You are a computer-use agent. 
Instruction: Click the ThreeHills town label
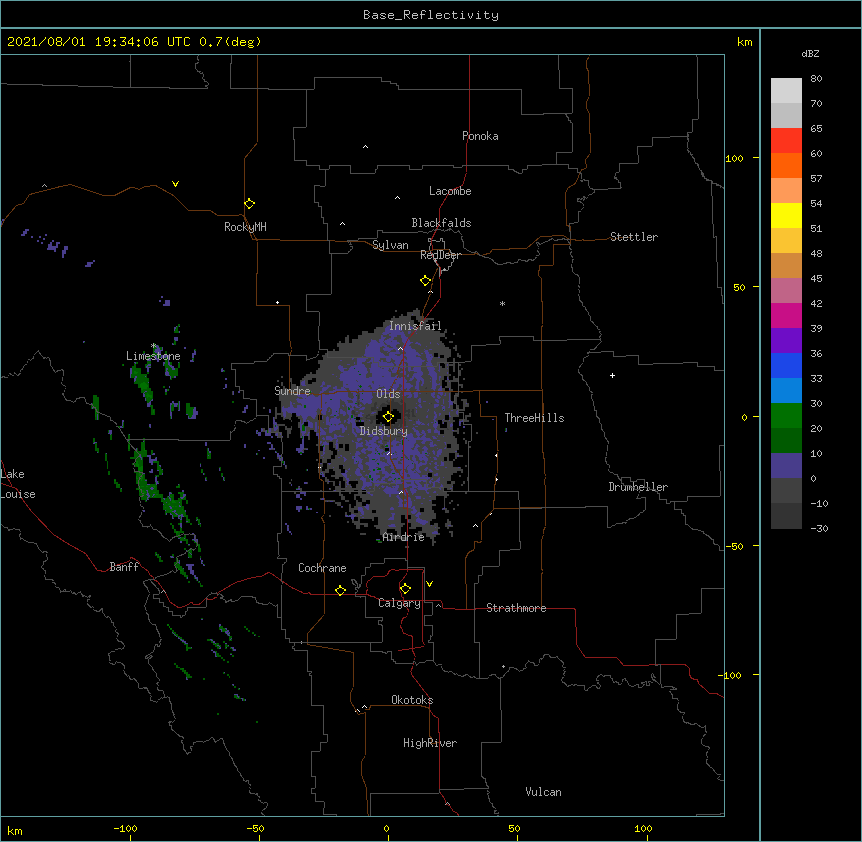(534, 418)
